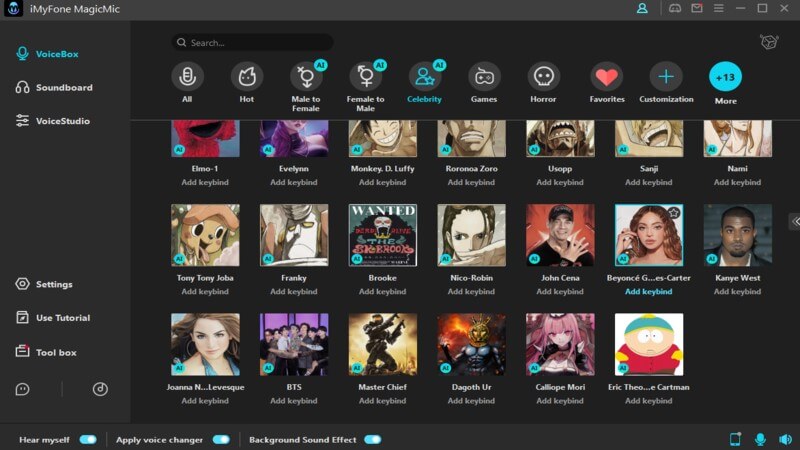800x450 pixels.
Task: Click the Sanji voice name
Action: [x=649, y=168]
